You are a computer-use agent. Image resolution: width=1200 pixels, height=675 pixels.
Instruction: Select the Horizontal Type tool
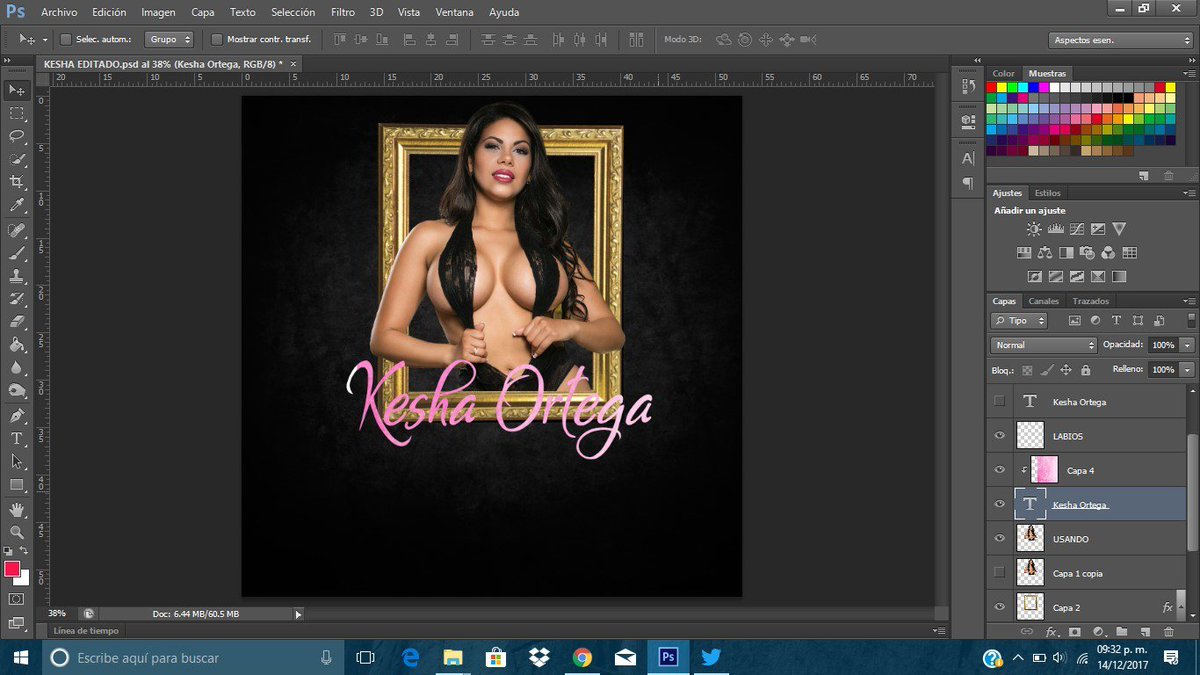click(17, 438)
